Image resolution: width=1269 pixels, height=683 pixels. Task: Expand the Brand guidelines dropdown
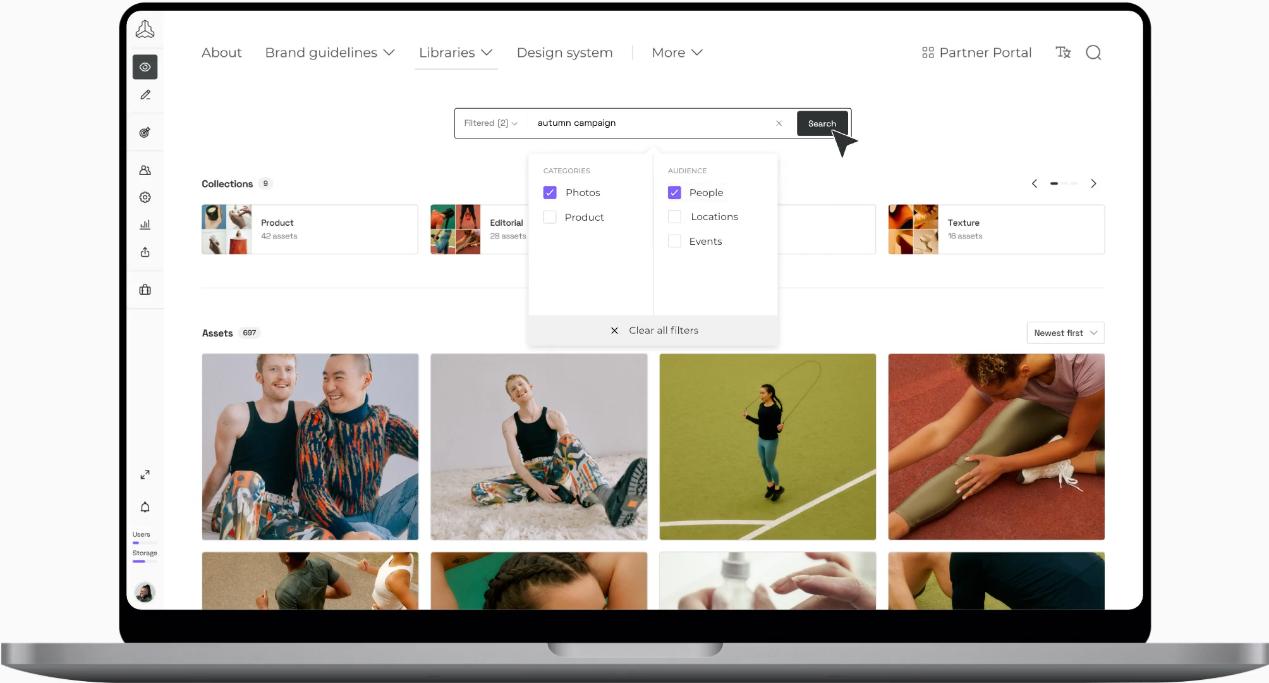coord(329,53)
